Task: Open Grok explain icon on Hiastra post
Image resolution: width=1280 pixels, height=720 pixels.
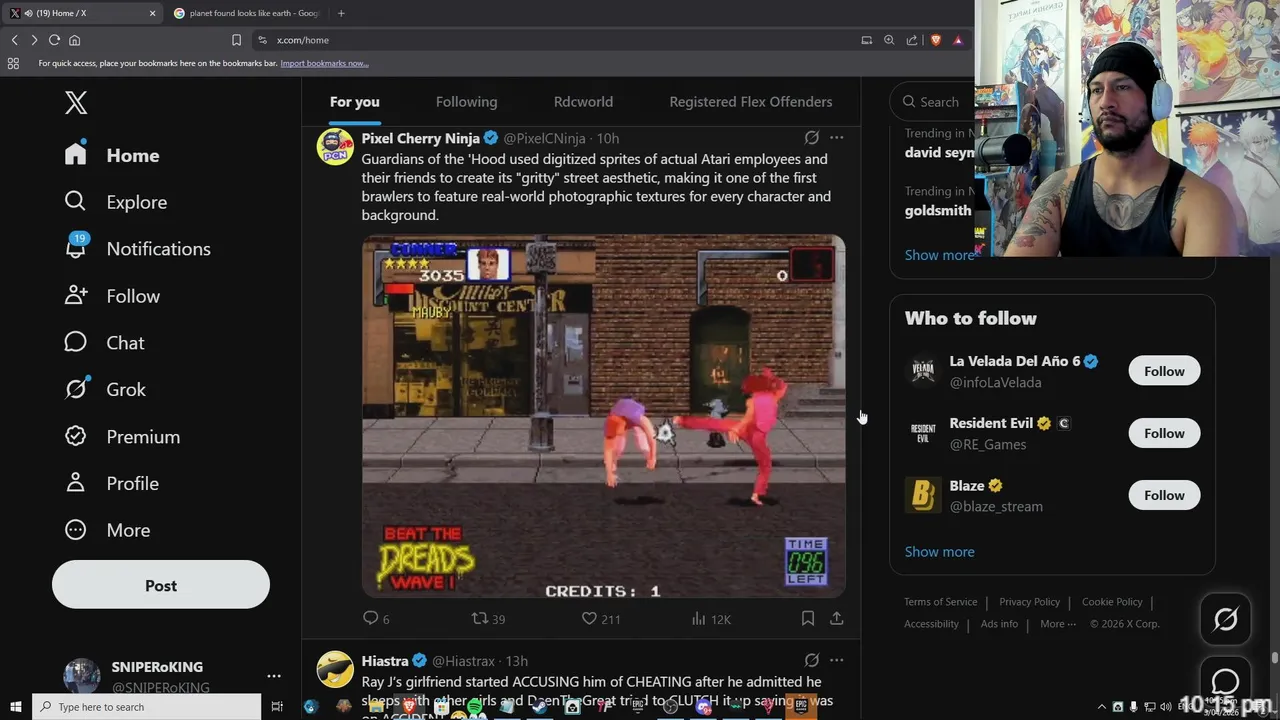Action: tap(812, 660)
